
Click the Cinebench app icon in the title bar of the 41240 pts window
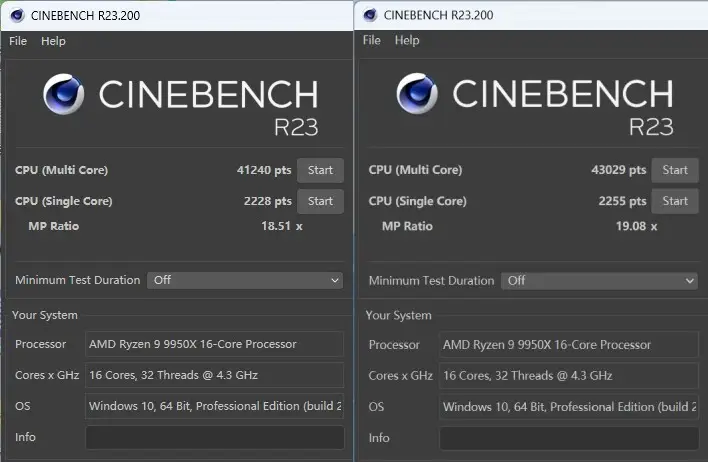(x=17, y=15)
